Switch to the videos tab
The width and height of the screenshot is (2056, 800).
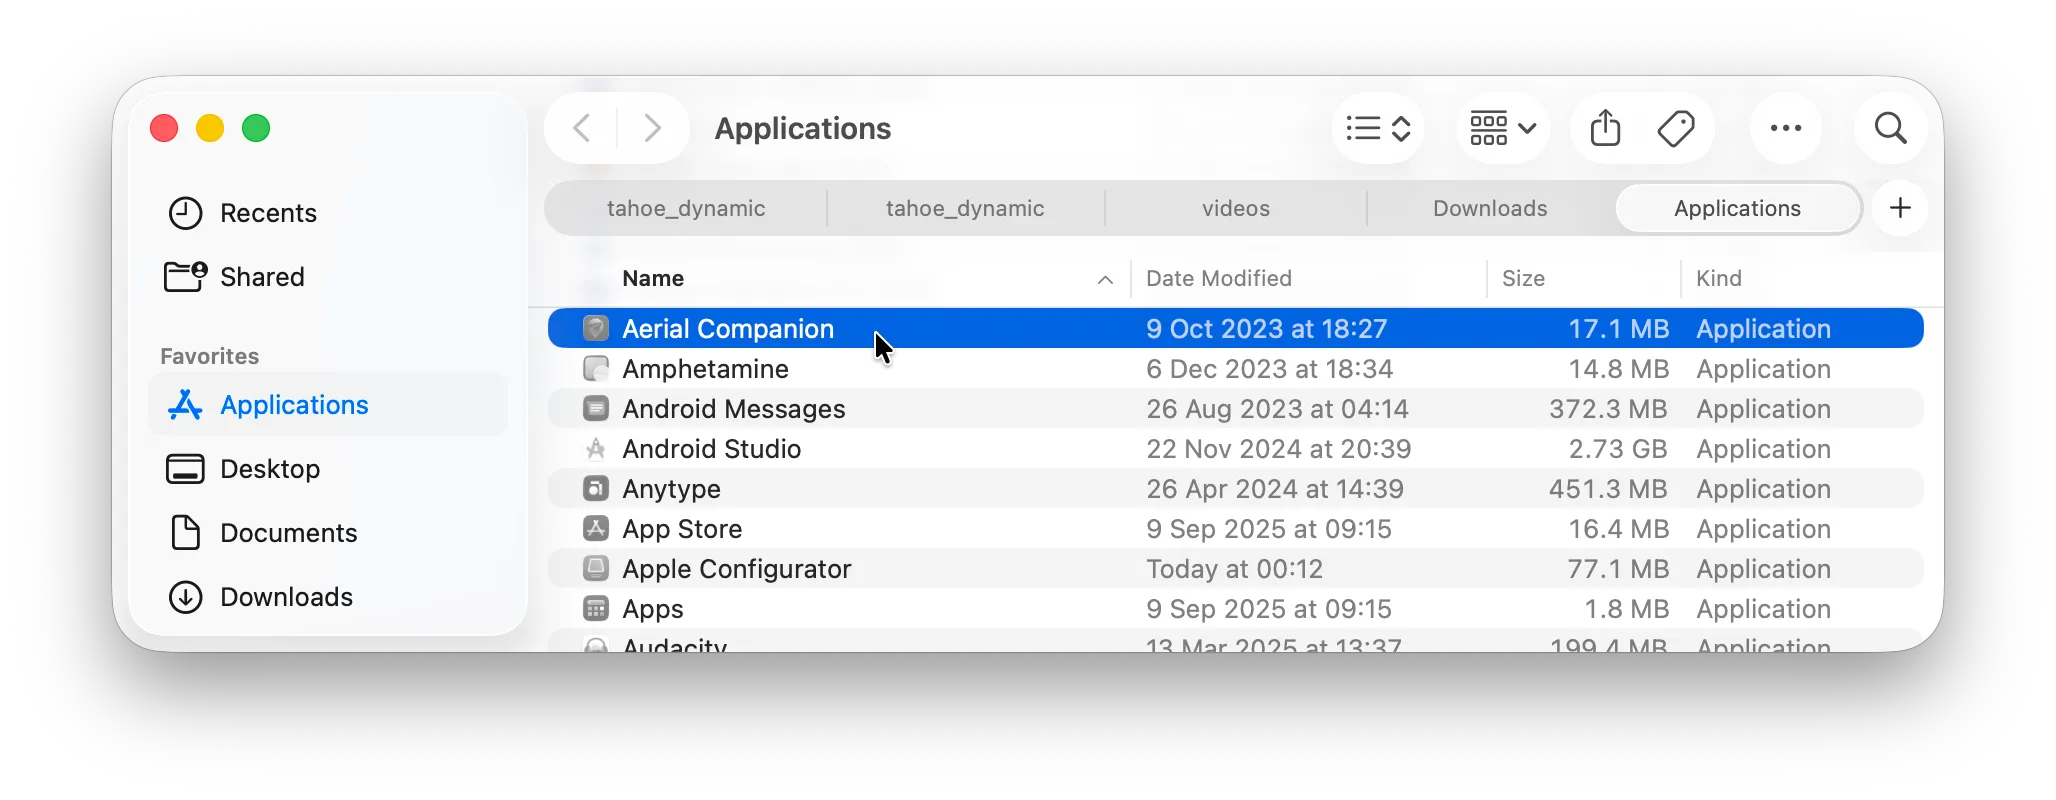click(1236, 208)
